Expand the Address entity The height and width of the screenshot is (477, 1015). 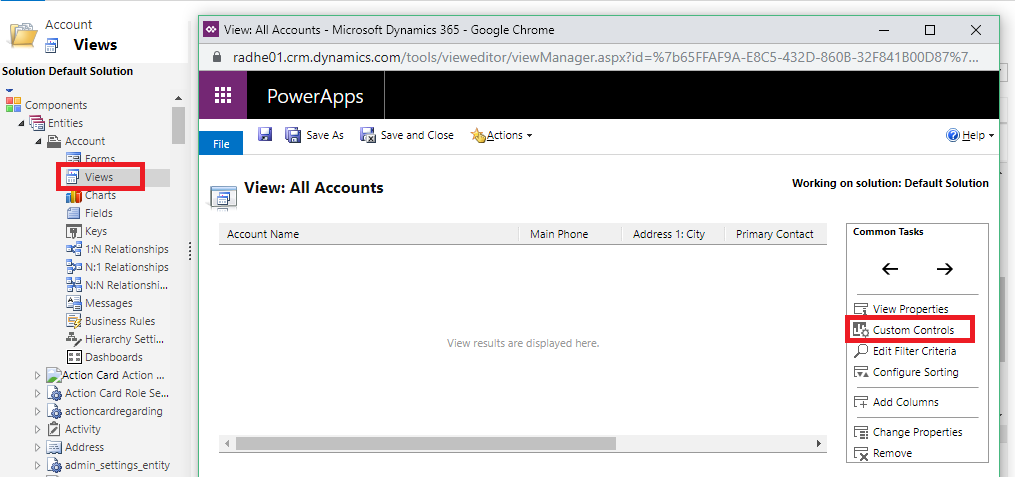point(38,447)
